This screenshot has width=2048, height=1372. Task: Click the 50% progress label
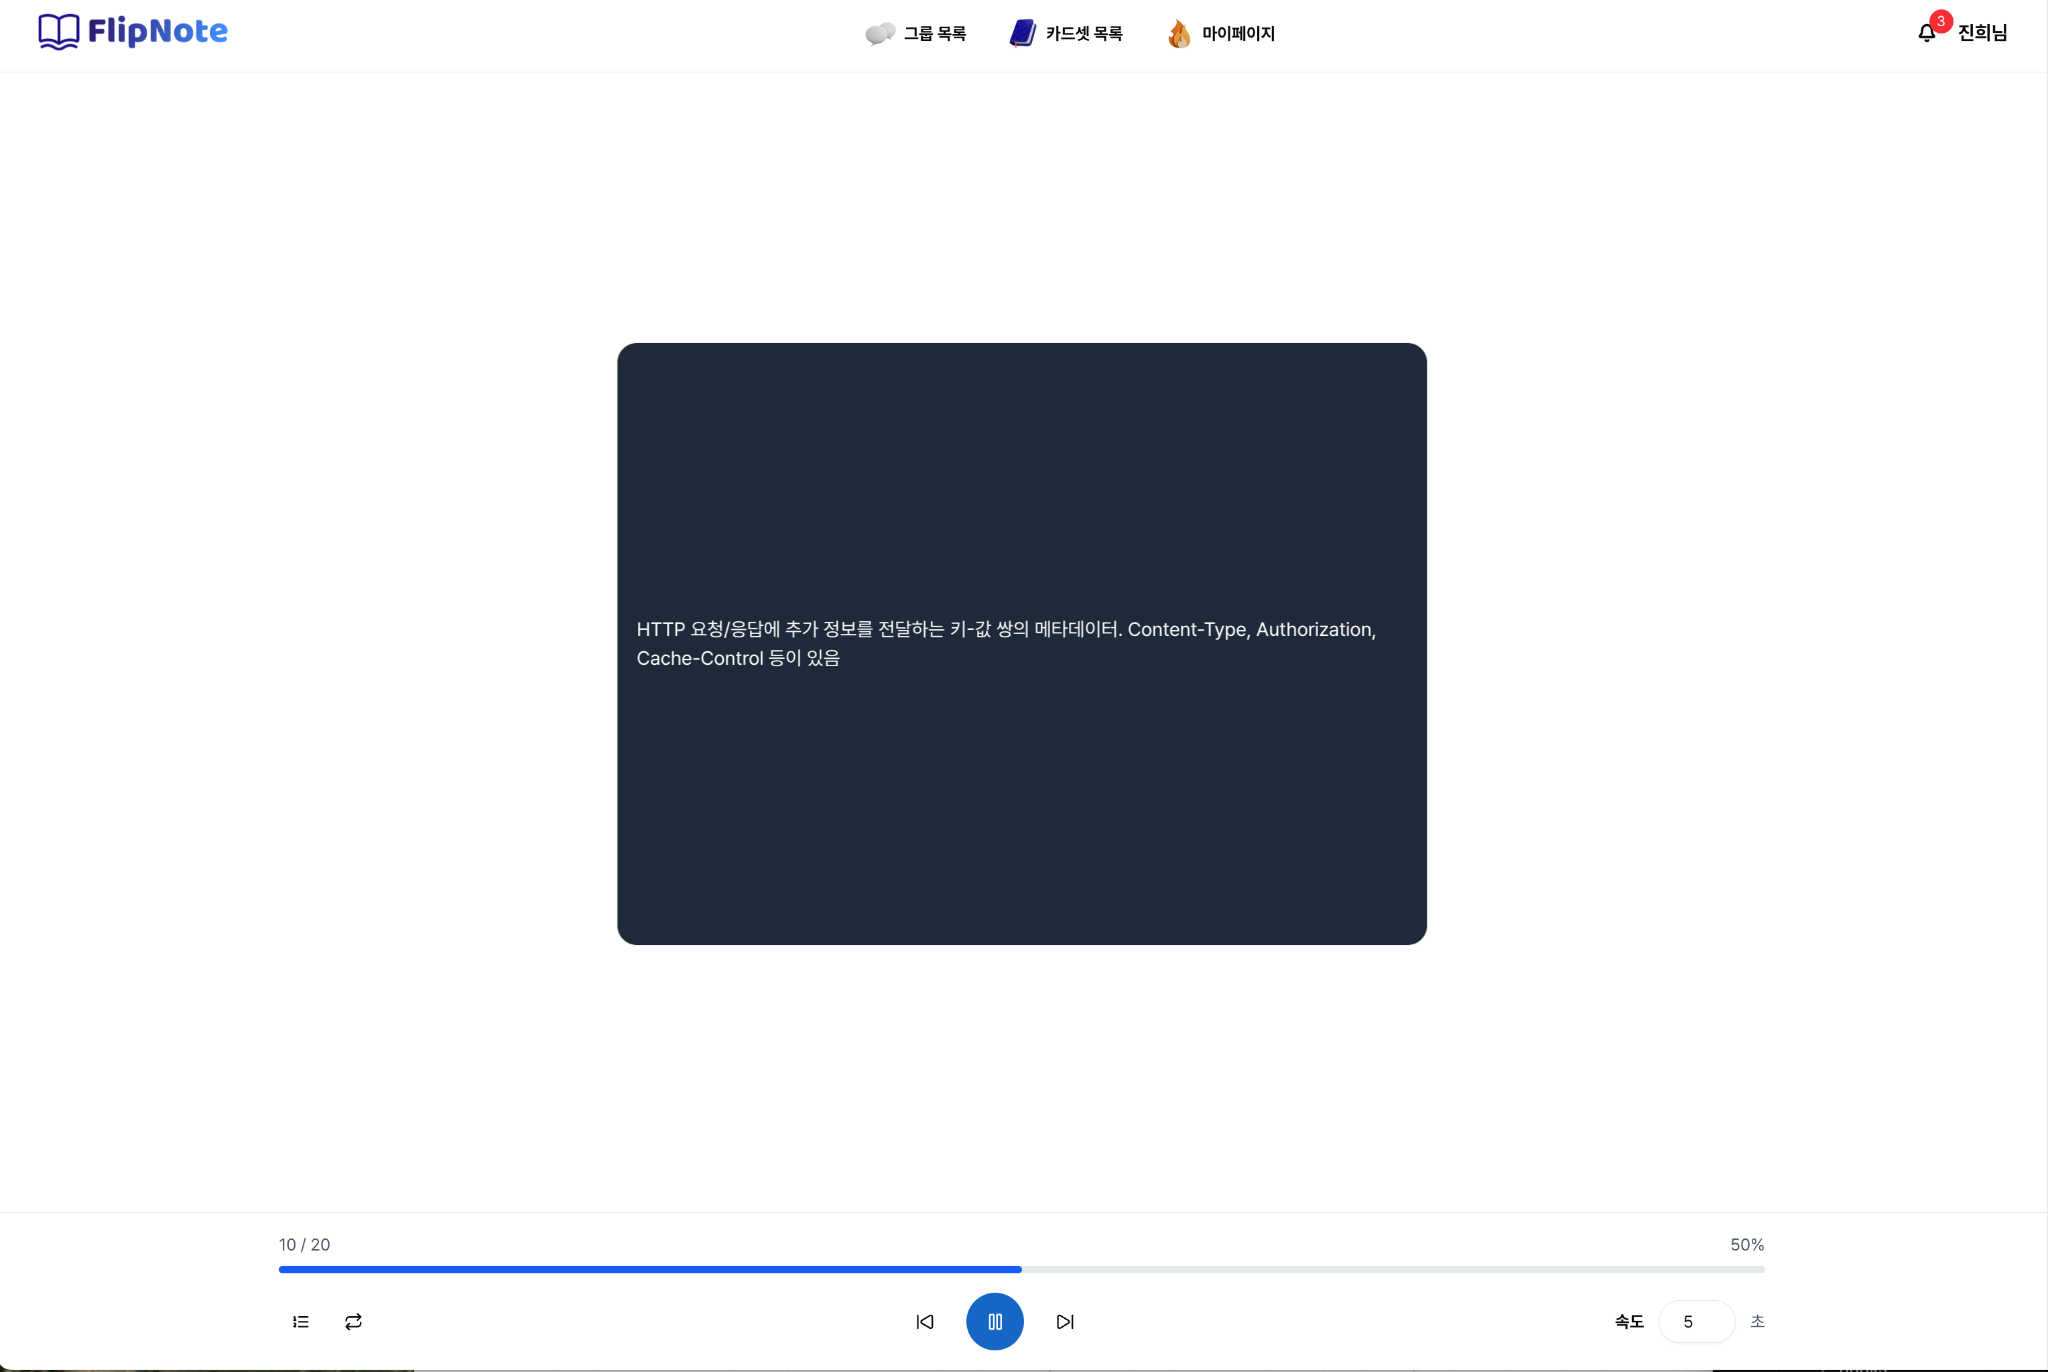pos(1747,1245)
